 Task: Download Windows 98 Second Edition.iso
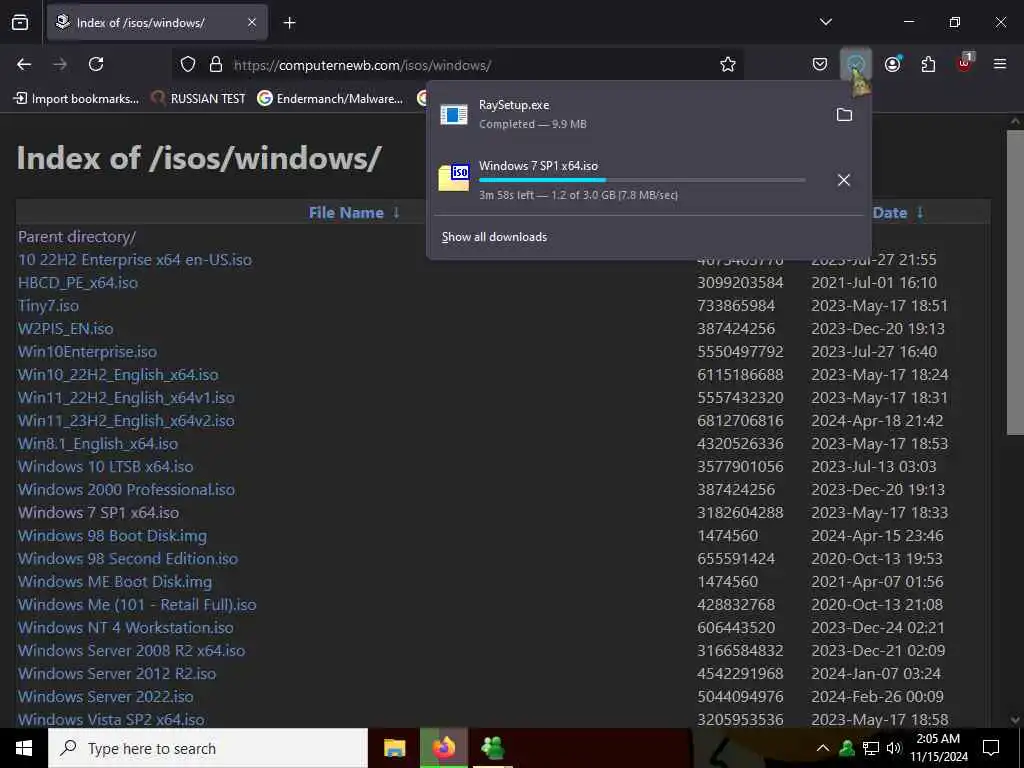128,558
